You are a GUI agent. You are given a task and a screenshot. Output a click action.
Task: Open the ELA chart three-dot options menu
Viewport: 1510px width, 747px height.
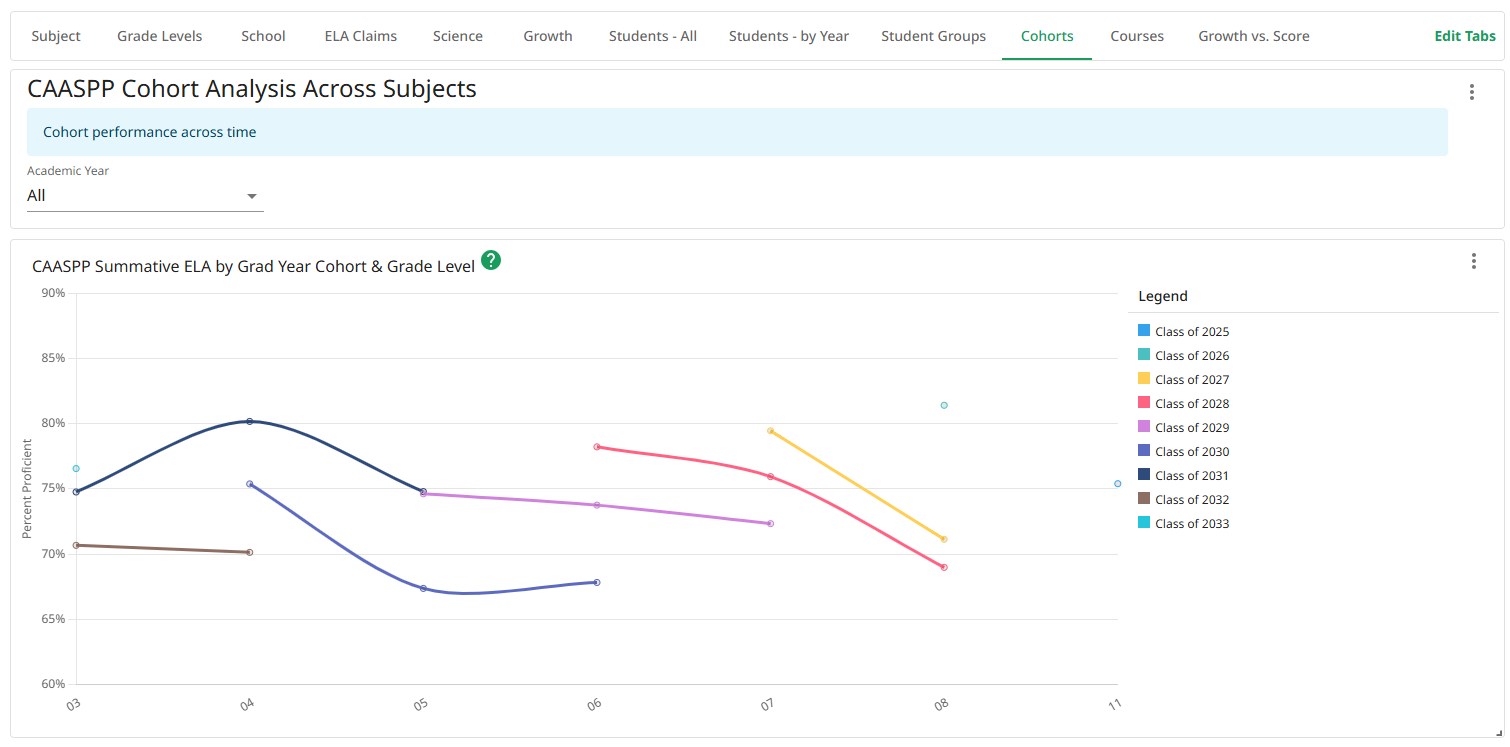point(1473,261)
